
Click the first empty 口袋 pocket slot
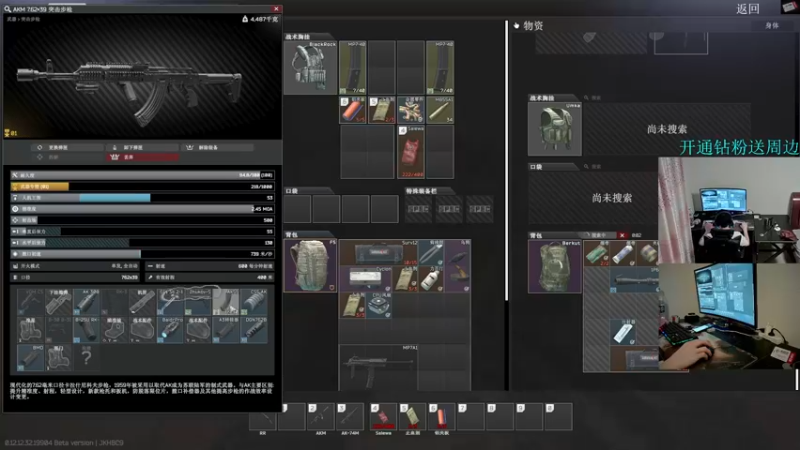click(297, 209)
